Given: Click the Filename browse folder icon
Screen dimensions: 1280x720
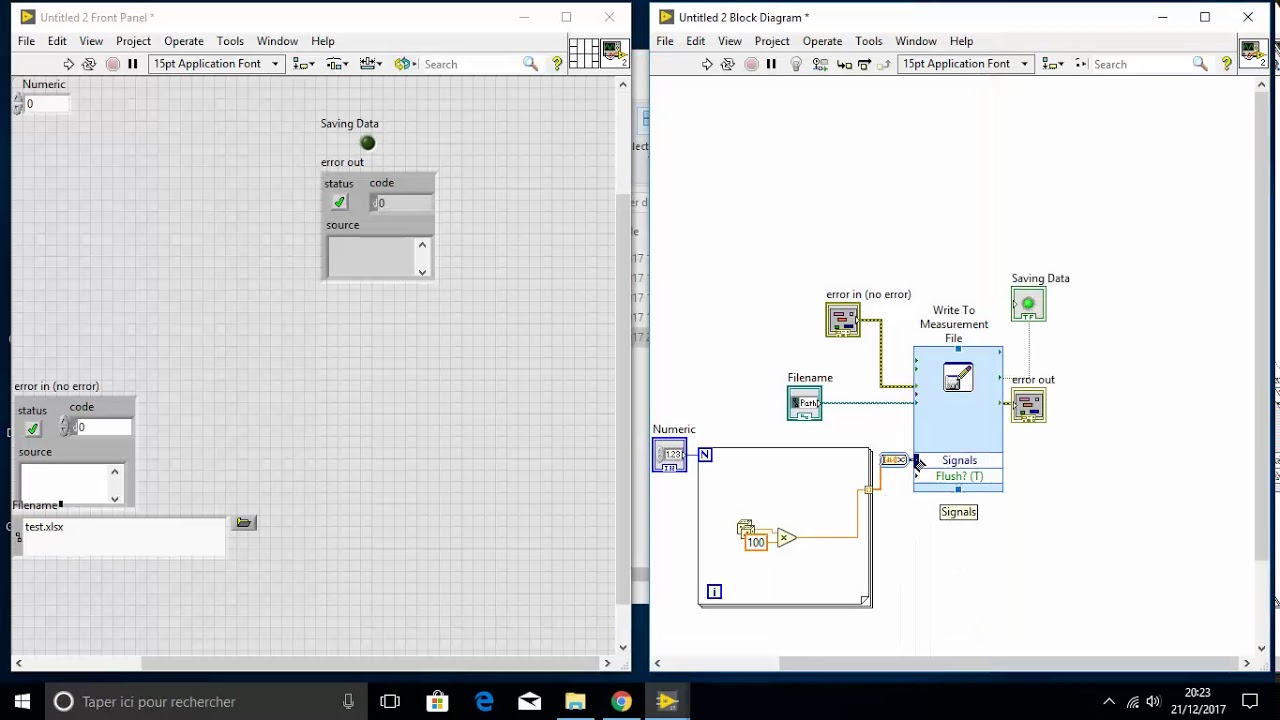Looking at the screenshot, I should pyautogui.click(x=244, y=523).
